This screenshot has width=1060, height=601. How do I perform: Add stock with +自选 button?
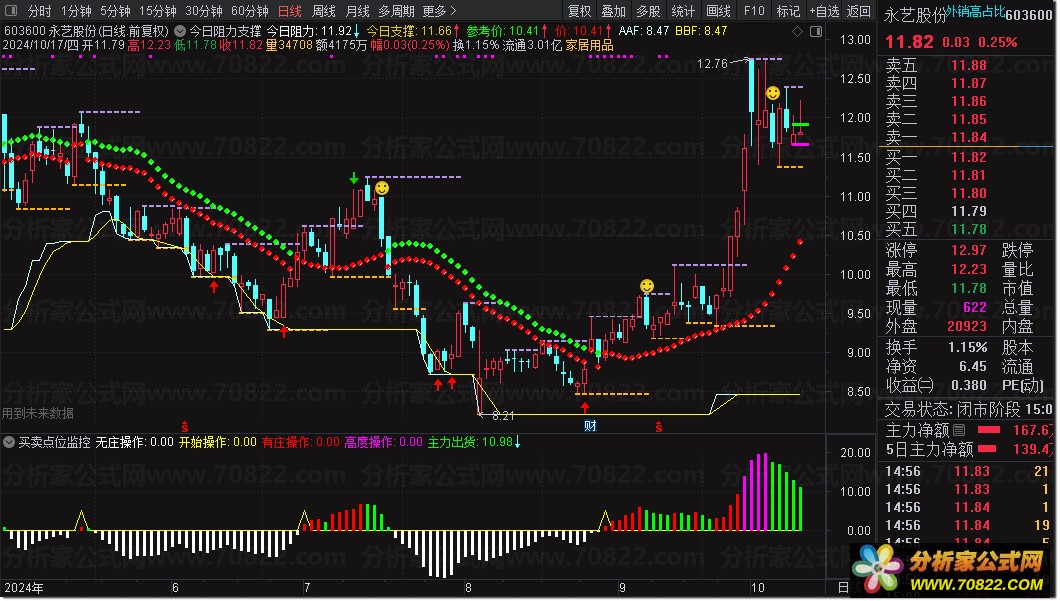824,11
